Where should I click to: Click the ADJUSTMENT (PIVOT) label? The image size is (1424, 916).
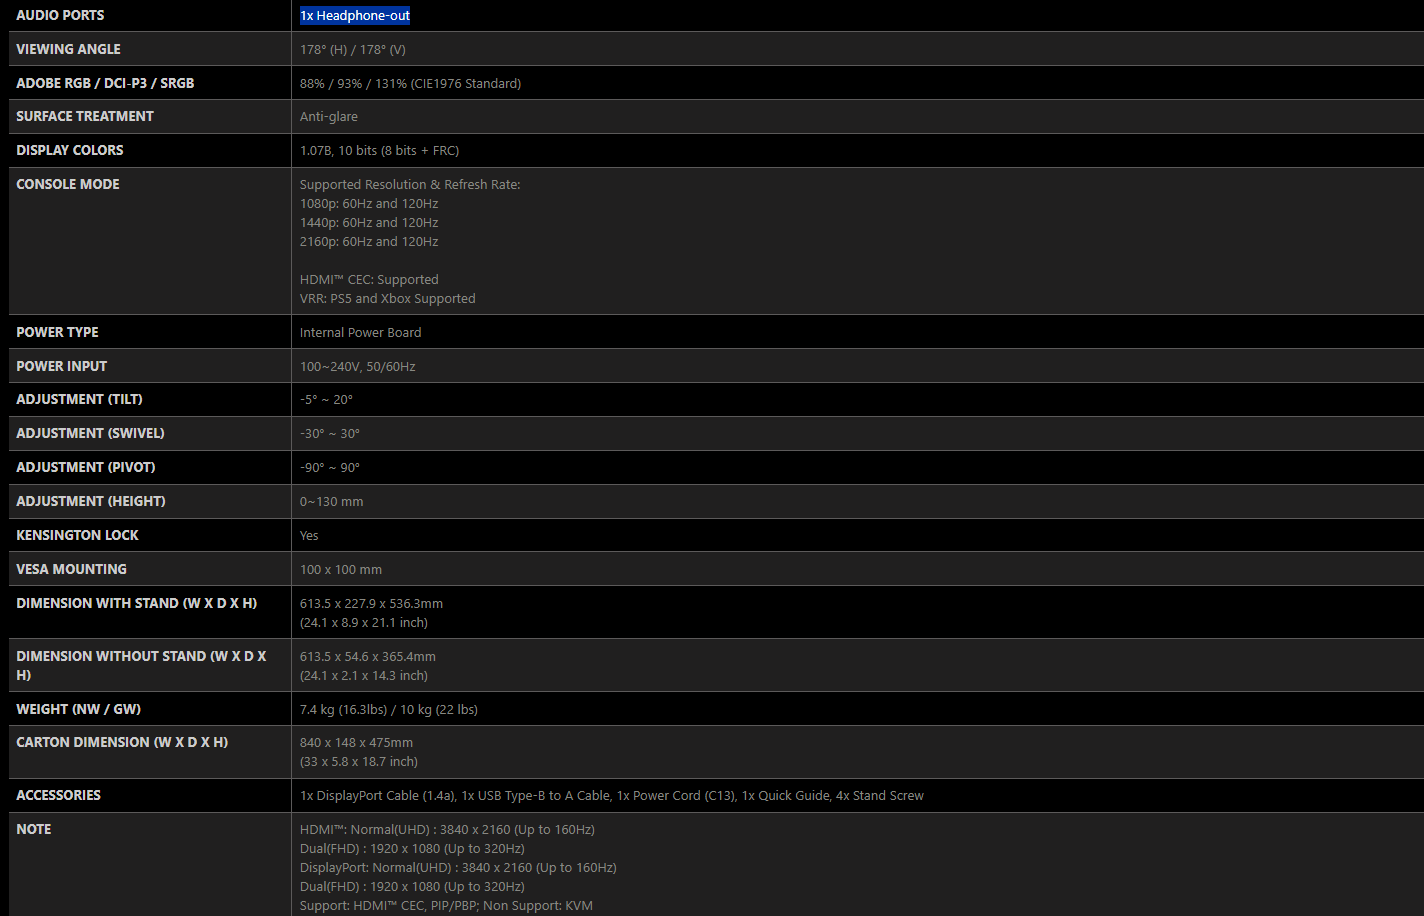86,467
